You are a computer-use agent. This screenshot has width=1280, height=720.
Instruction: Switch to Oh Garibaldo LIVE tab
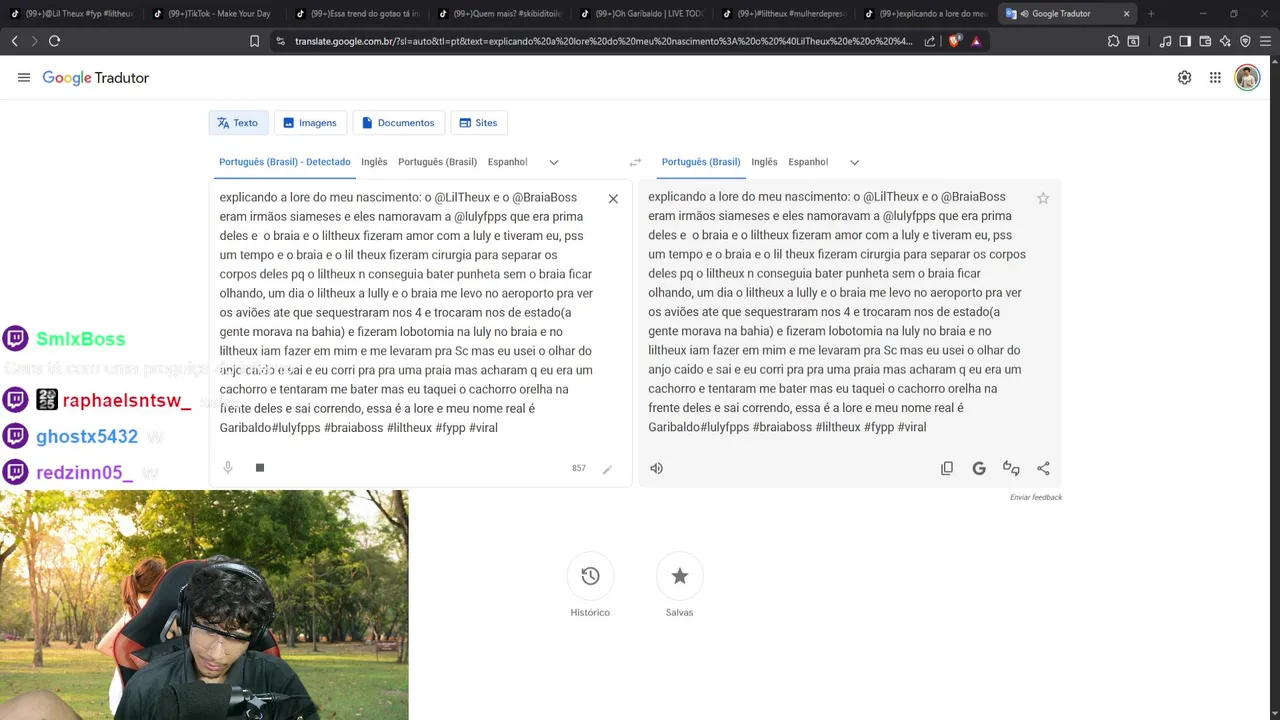click(641, 14)
